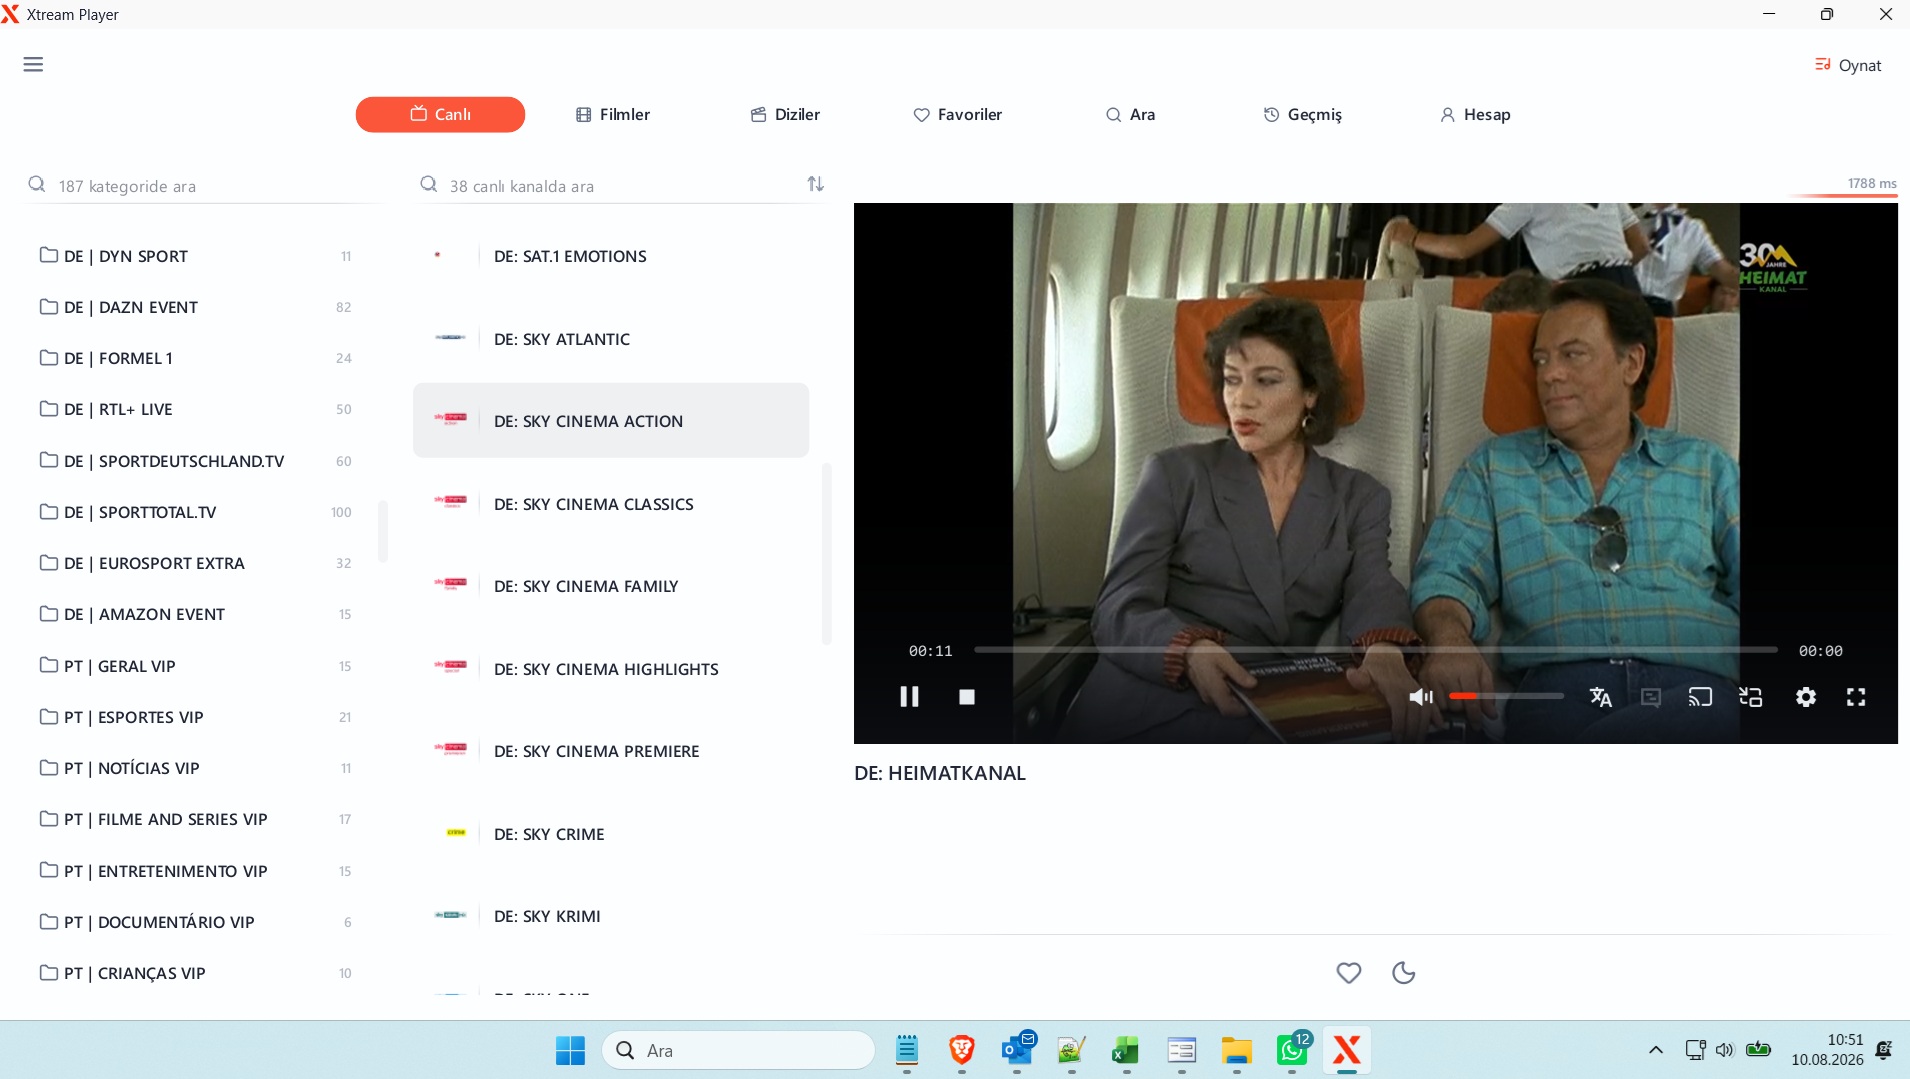The image size is (1910, 1079).
Task: Play DE: SKY KRIMI channel
Action: pos(611,916)
